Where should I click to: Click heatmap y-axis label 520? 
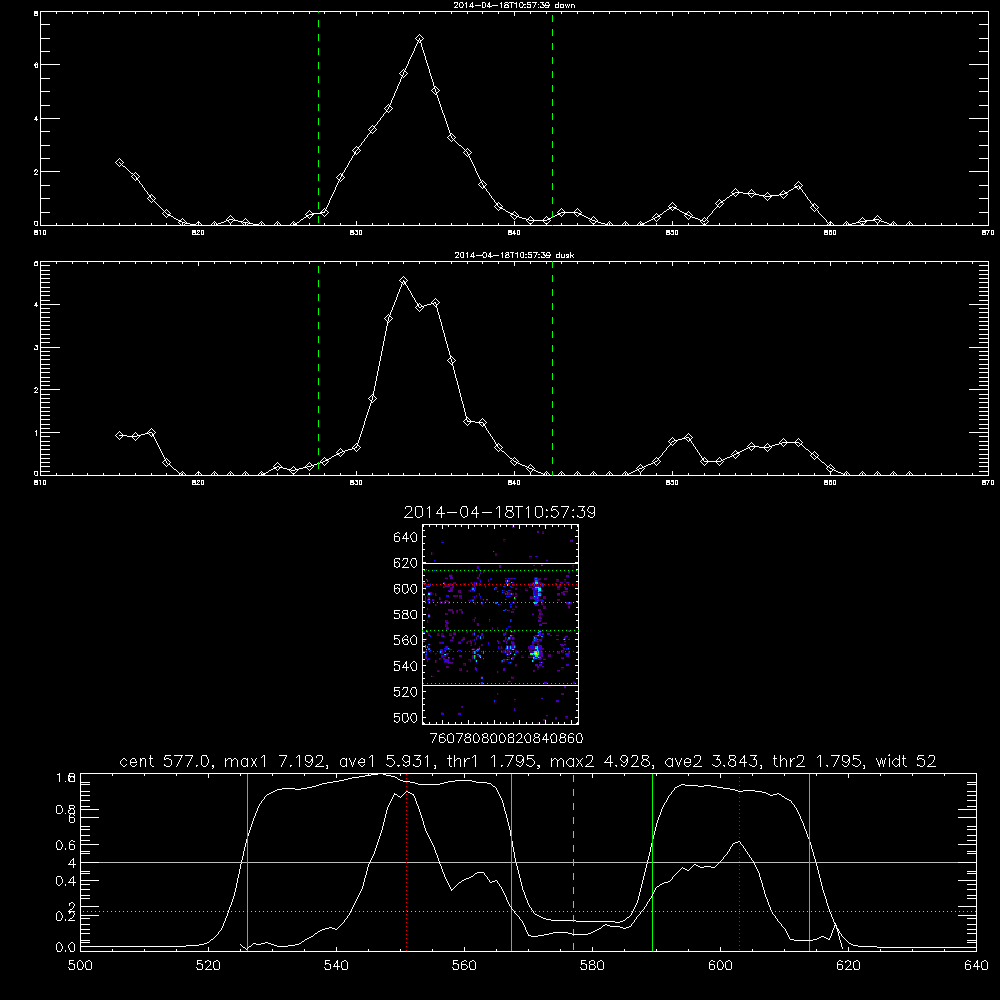(406, 692)
